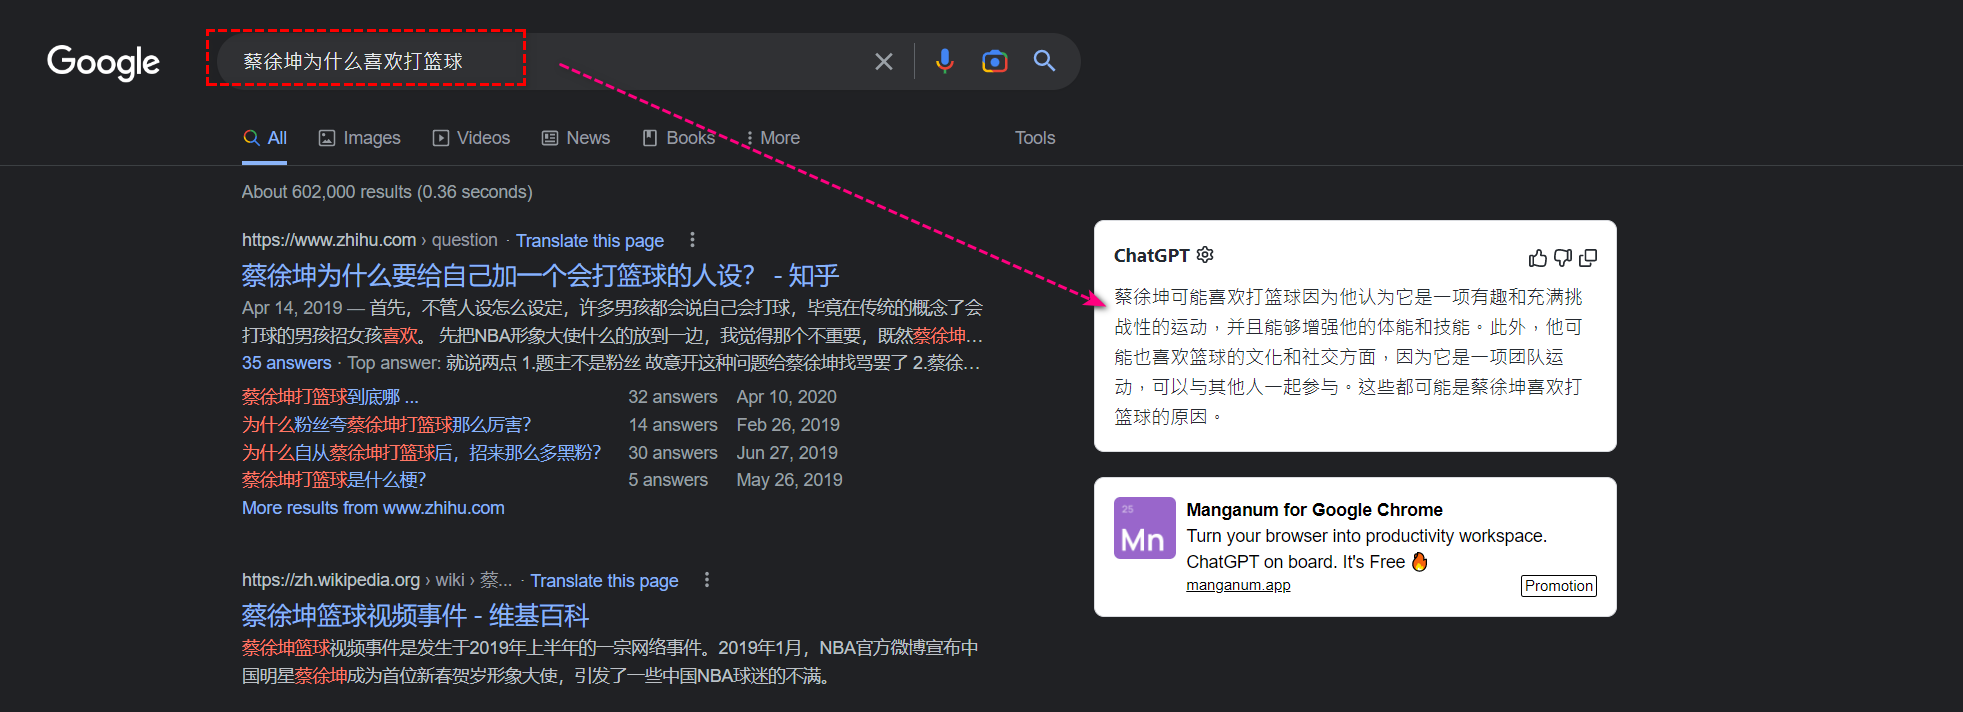The width and height of the screenshot is (1963, 712).
Task: Translate the Wikipedia result page
Action: (604, 581)
